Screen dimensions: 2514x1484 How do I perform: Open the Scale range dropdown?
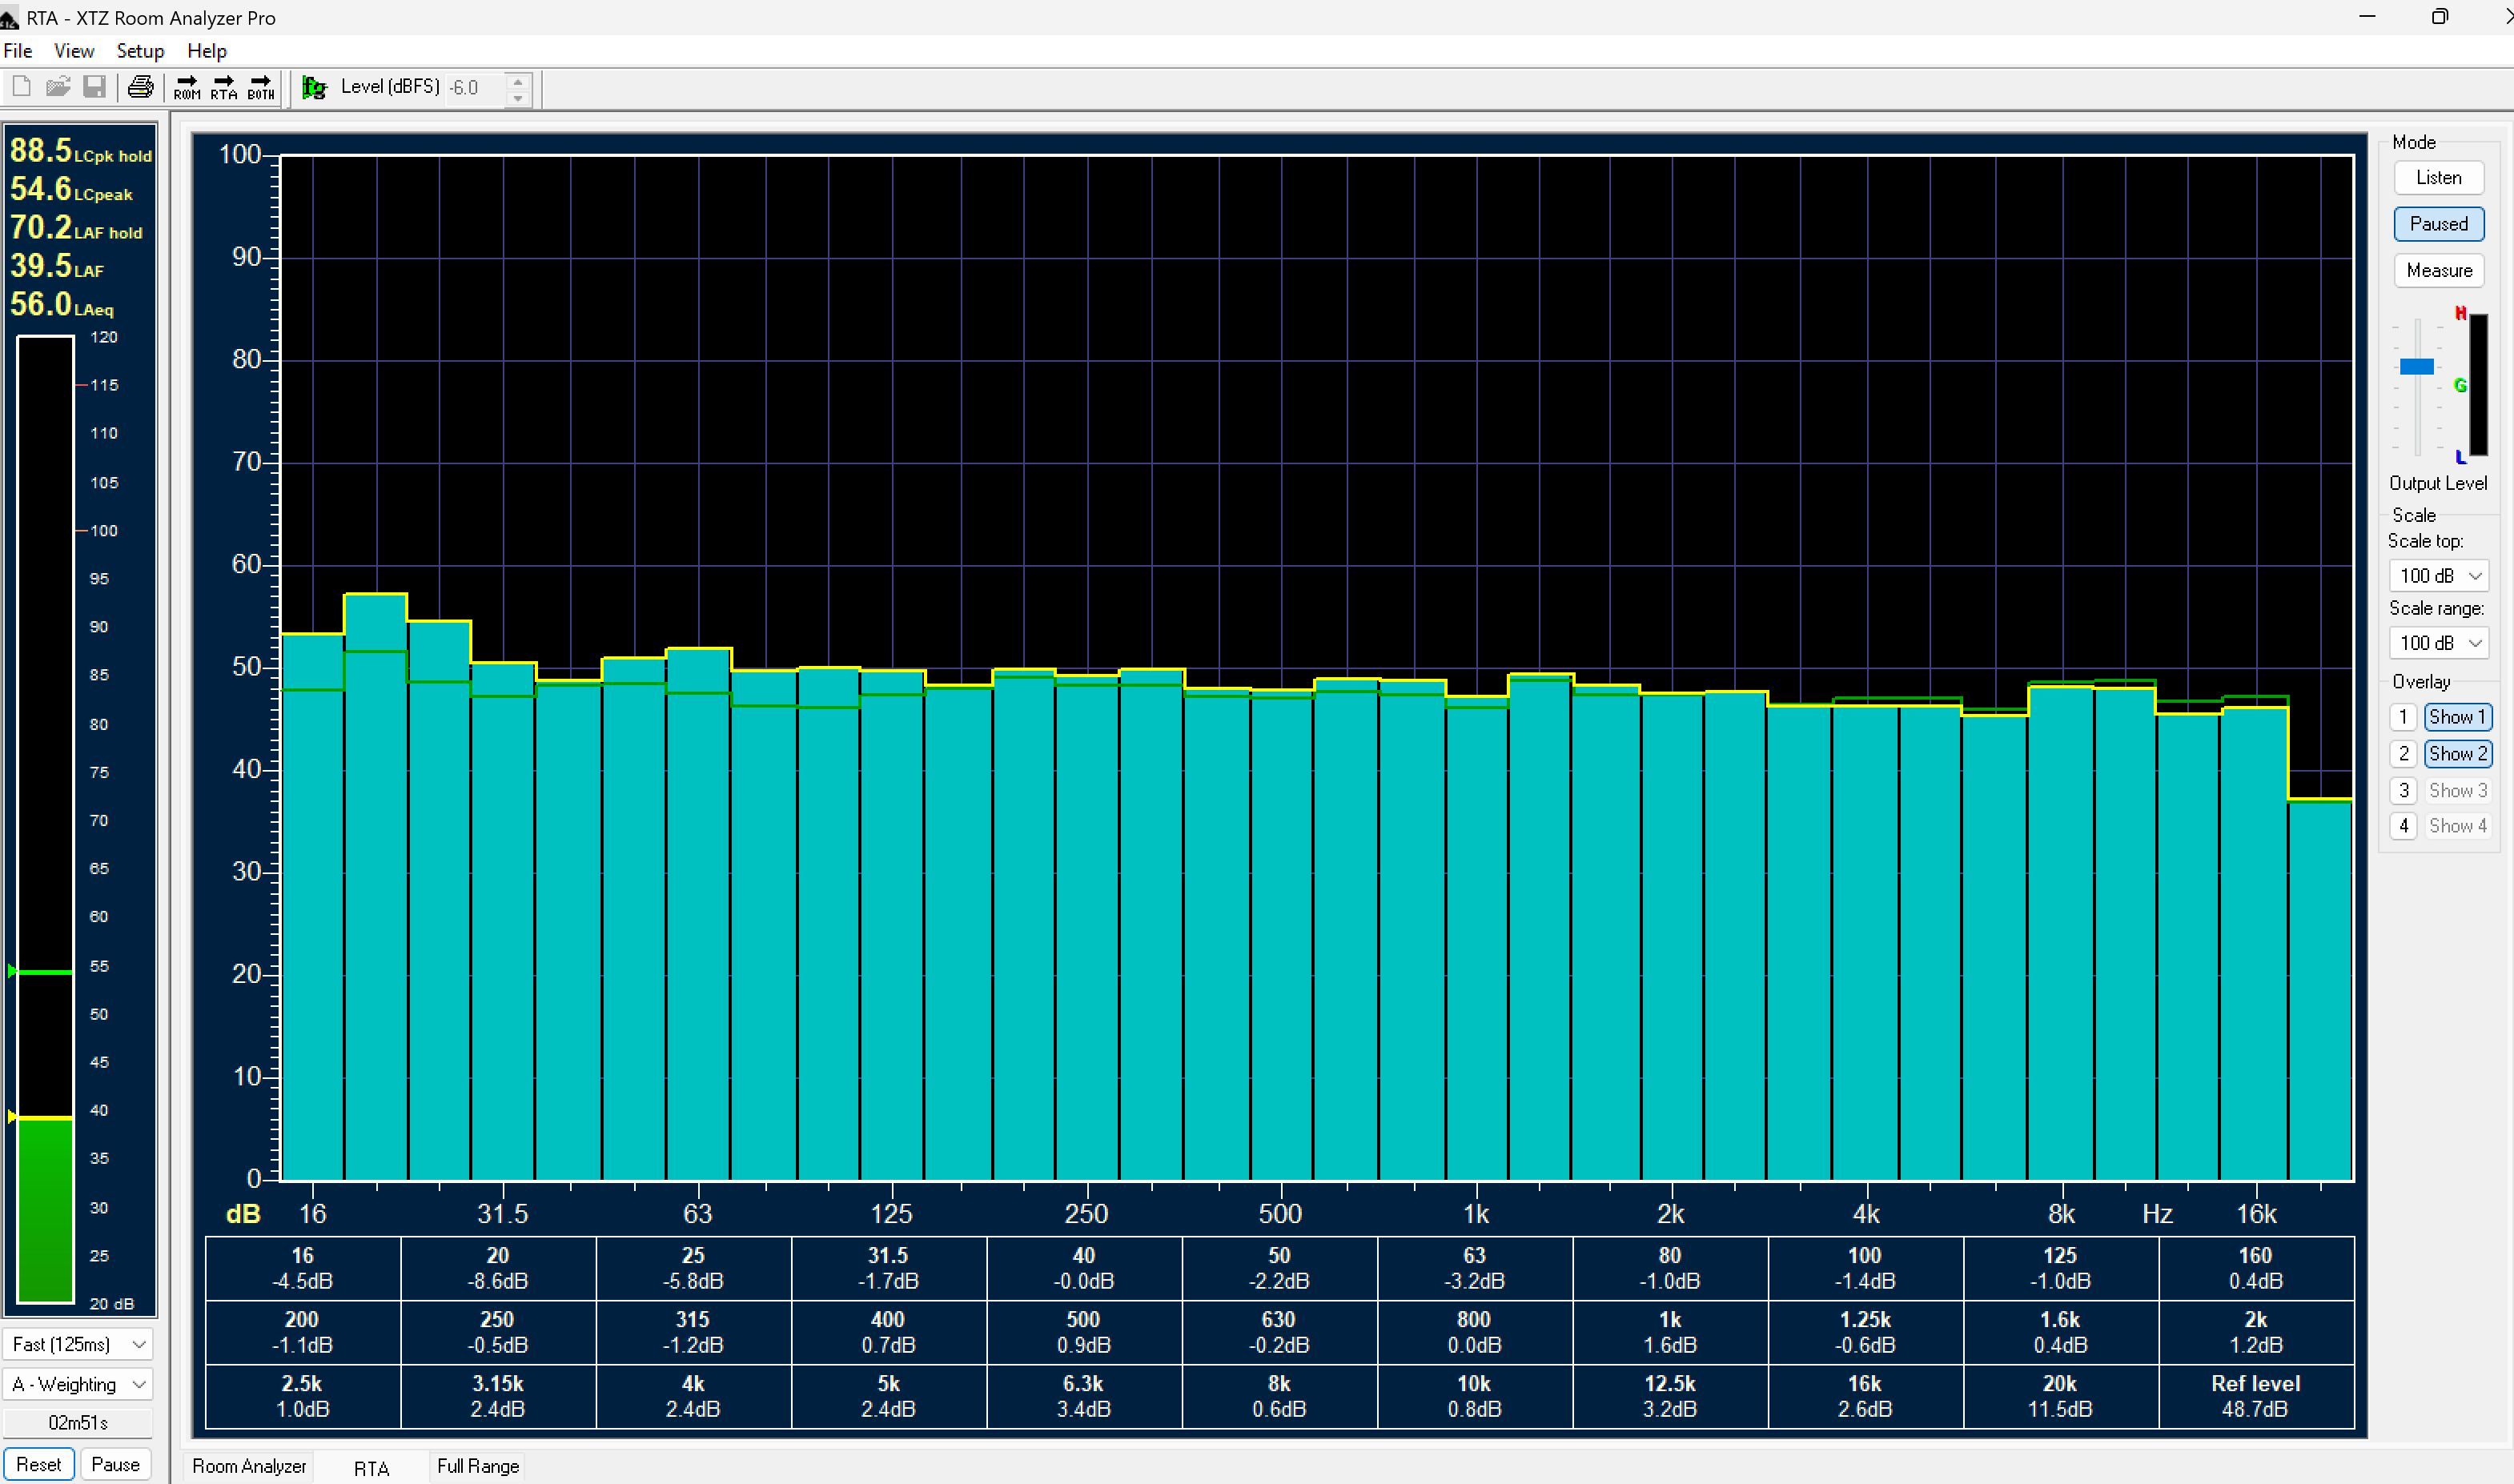click(2438, 643)
